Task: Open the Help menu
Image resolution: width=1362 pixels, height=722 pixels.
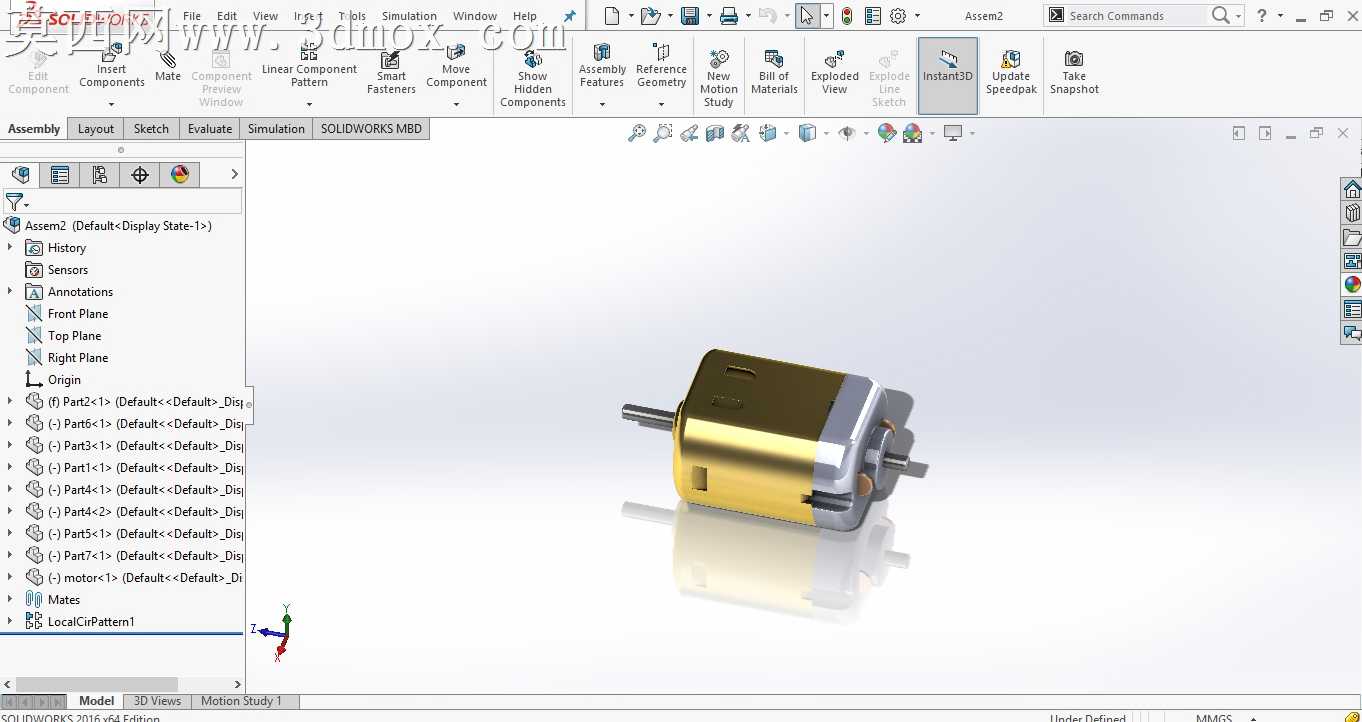Action: [525, 16]
